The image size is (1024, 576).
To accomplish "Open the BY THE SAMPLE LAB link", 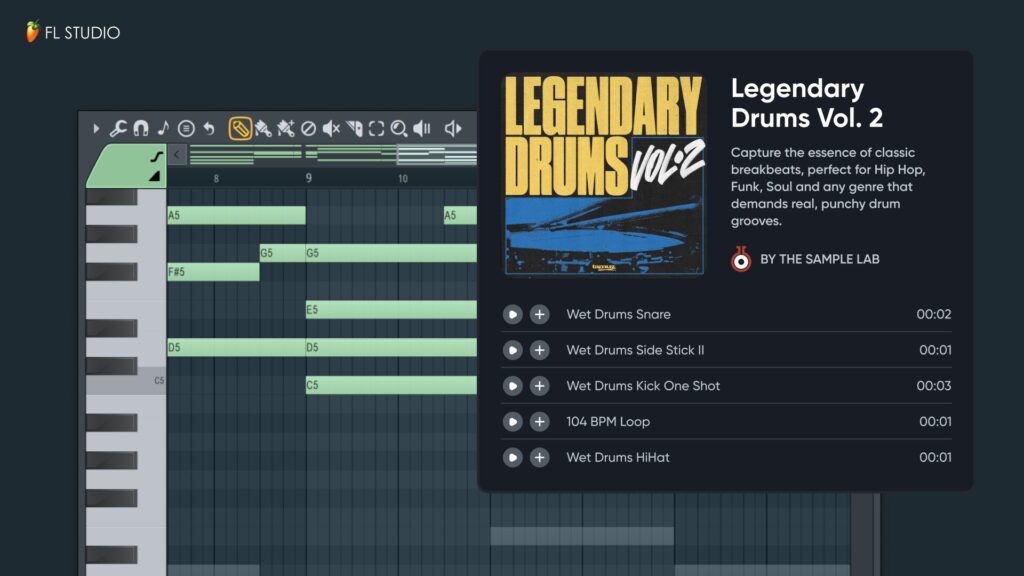I will click(820, 259).
